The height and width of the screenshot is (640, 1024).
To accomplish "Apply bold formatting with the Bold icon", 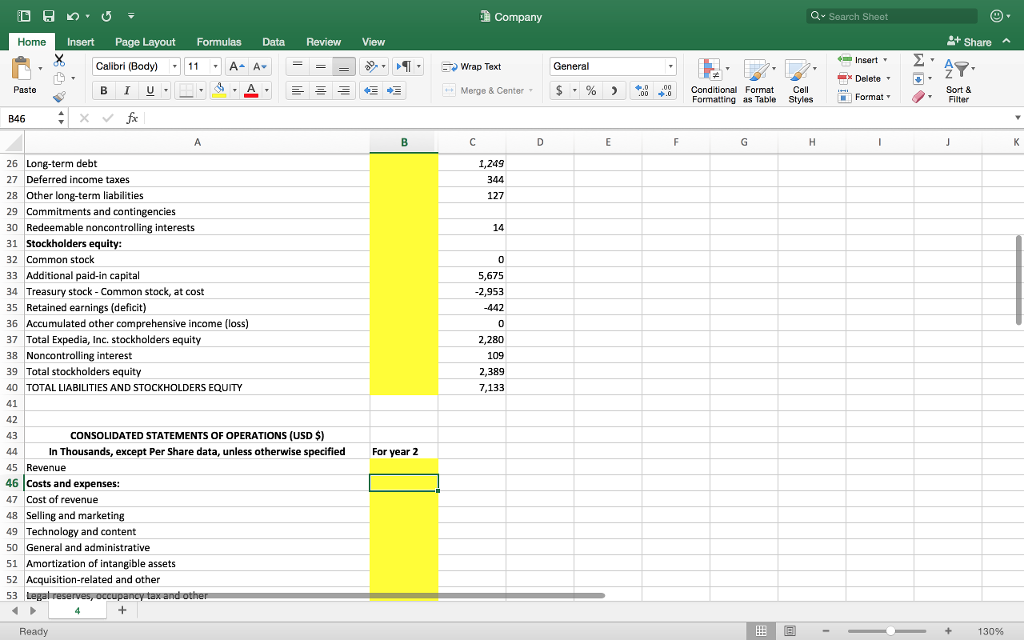I will point(103,90).
